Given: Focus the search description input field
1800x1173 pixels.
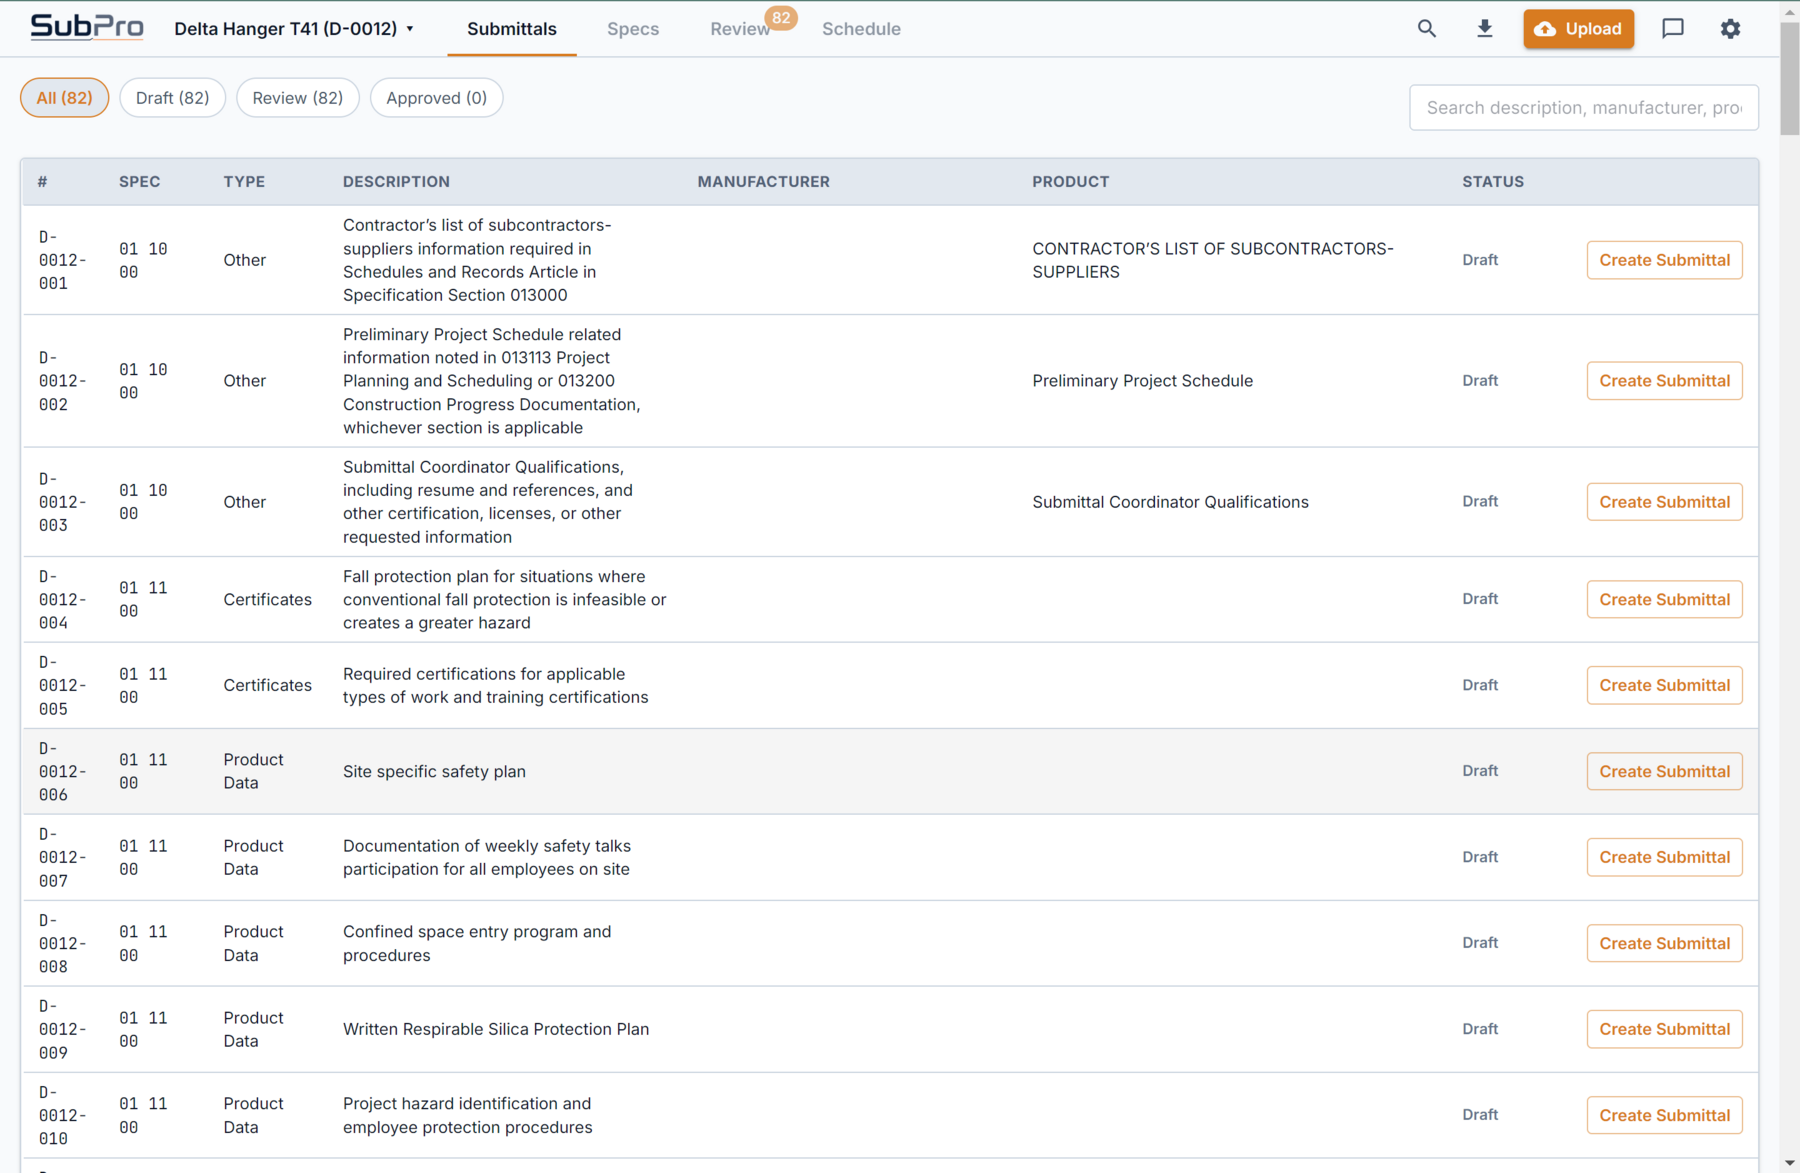Looking at the screenshot, I should (x=1584, y=107).
